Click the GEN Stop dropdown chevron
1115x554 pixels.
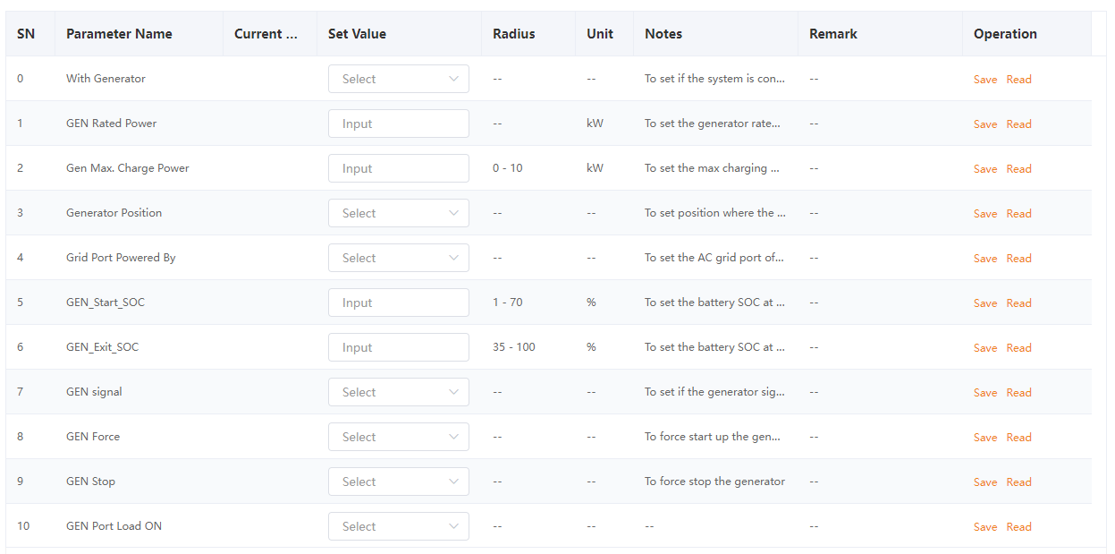point(454,481)
